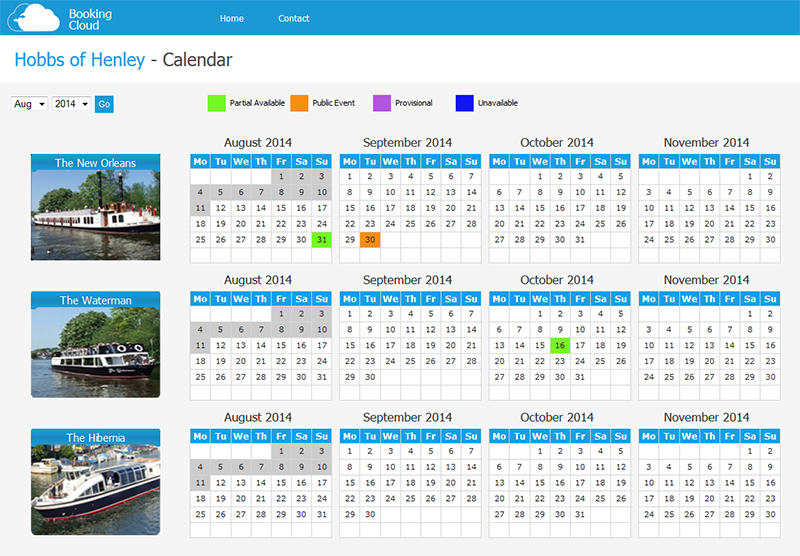Expand the month dropdown showing Aug
The width and height of the screenshot is (800, 556).
29,104
